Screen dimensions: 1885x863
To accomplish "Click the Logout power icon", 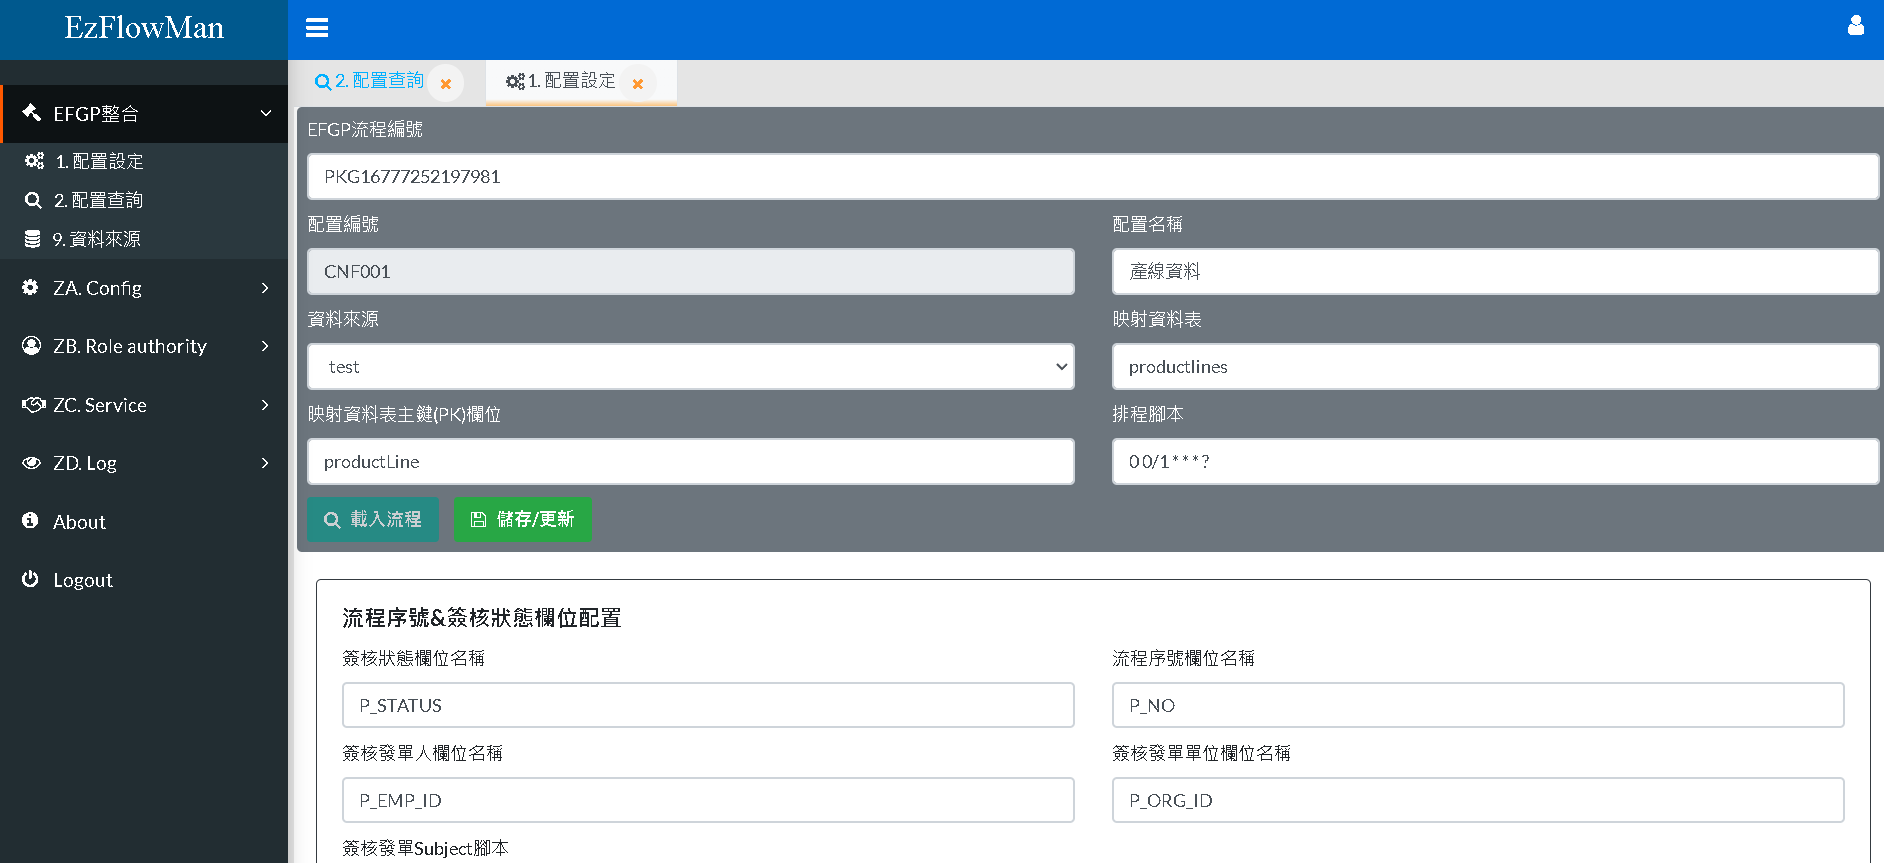I will coord(31,579).
